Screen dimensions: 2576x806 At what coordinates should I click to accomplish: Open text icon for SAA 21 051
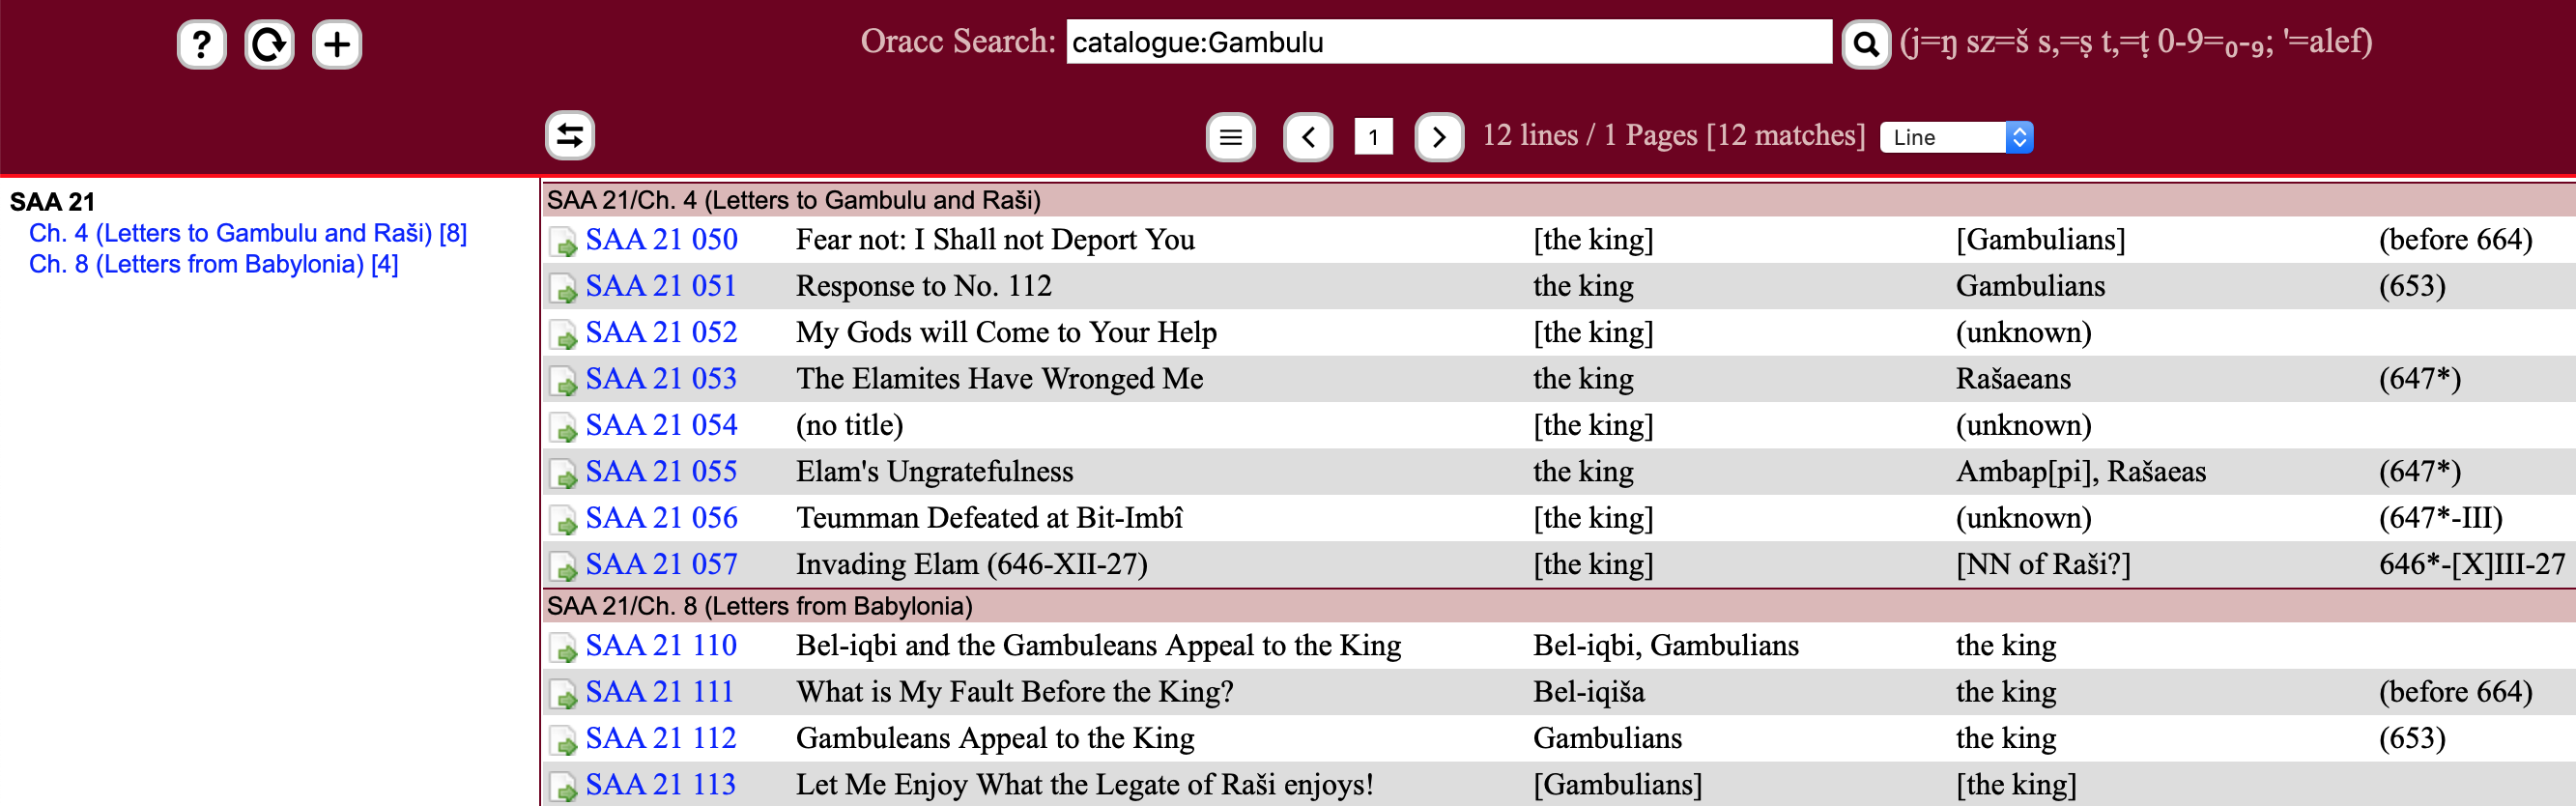[x=564, y=288]
